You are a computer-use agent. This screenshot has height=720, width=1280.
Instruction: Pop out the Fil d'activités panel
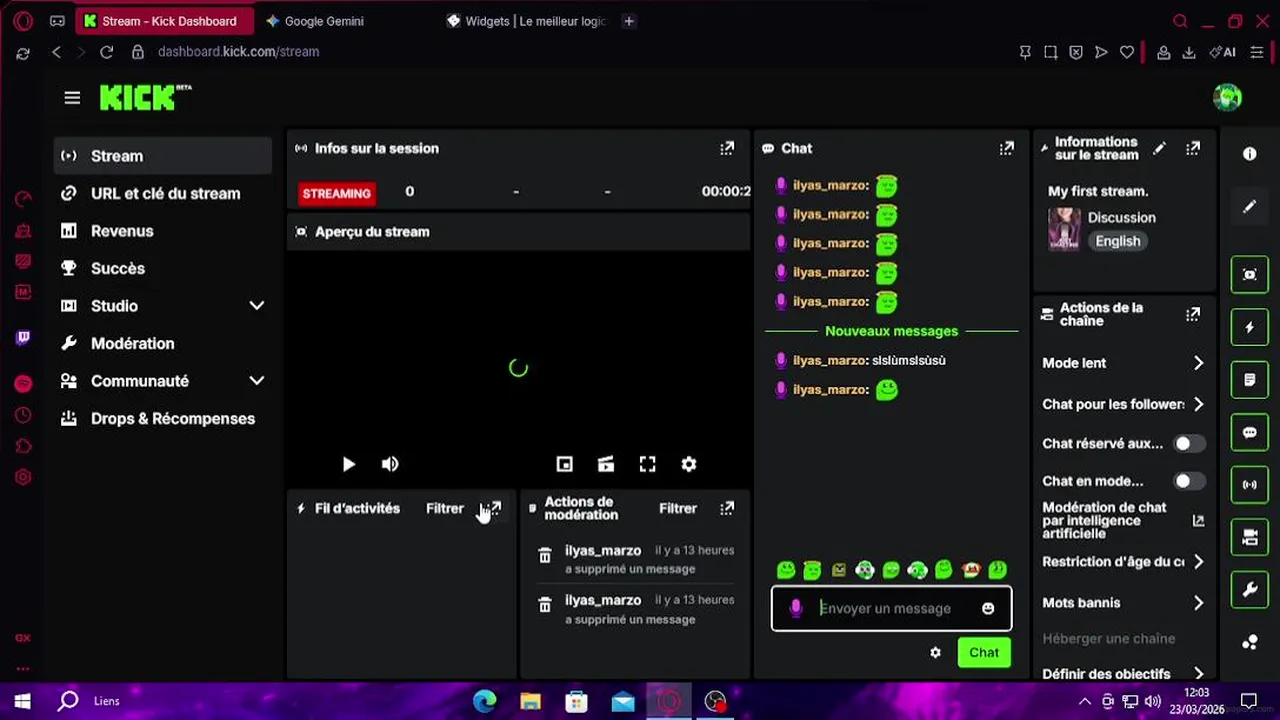coord(494,508)
